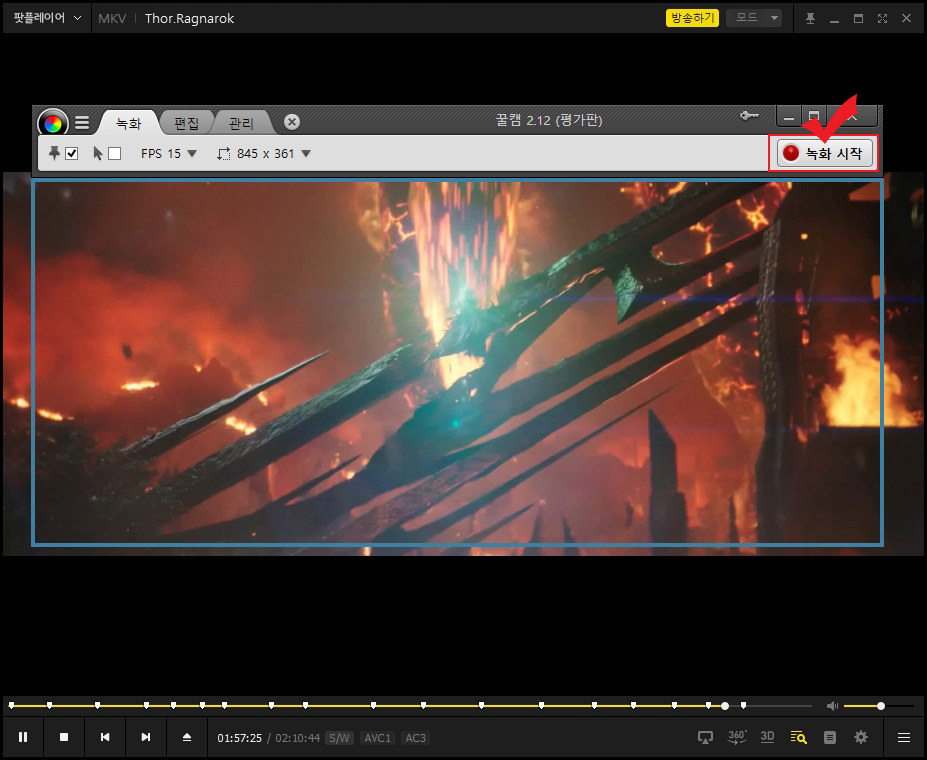Click the S/W decoder badge
Image resolution: width=927 pixels, height=760 pixels.
click(x=339, y=738)
